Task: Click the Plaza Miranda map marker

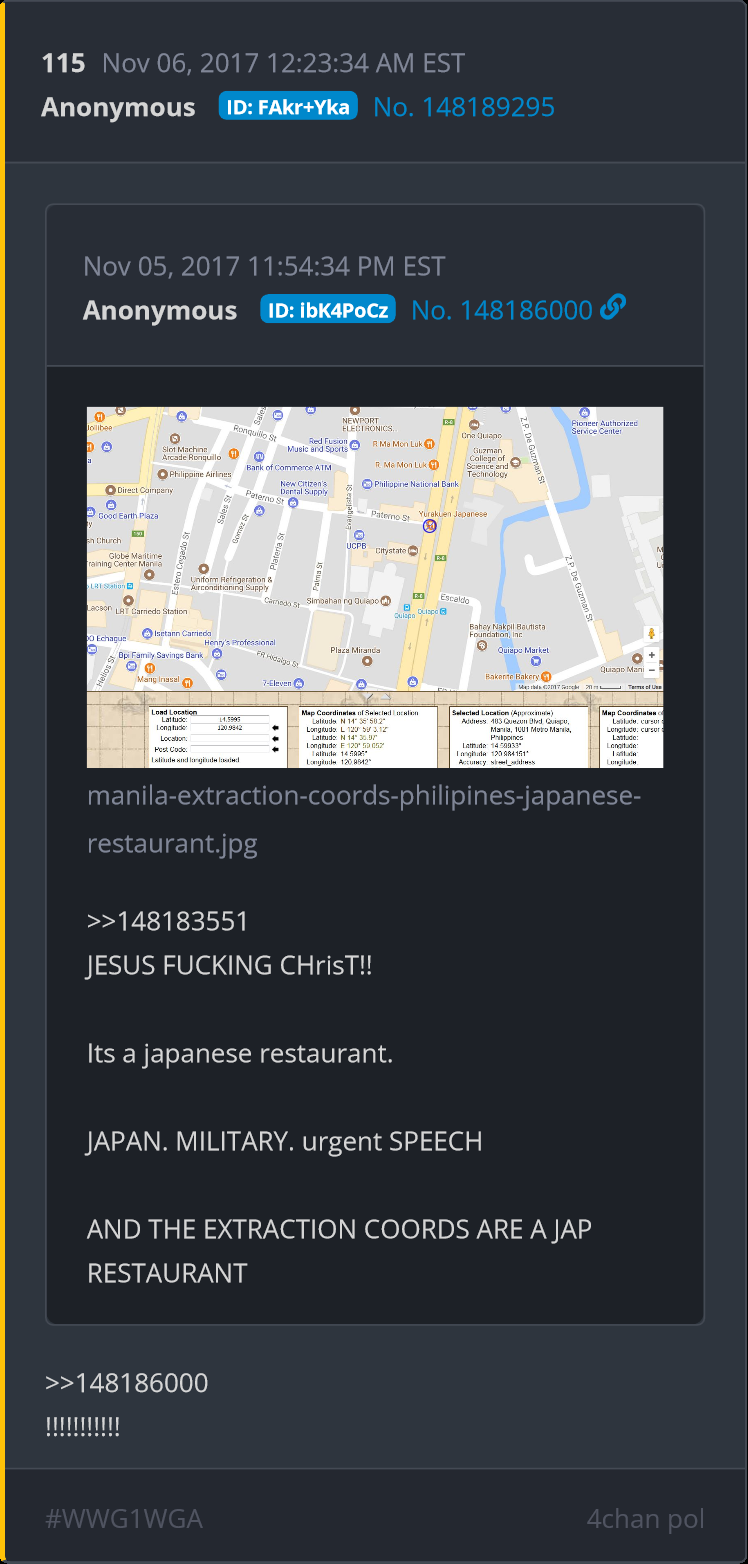Action: click(369, 660)
